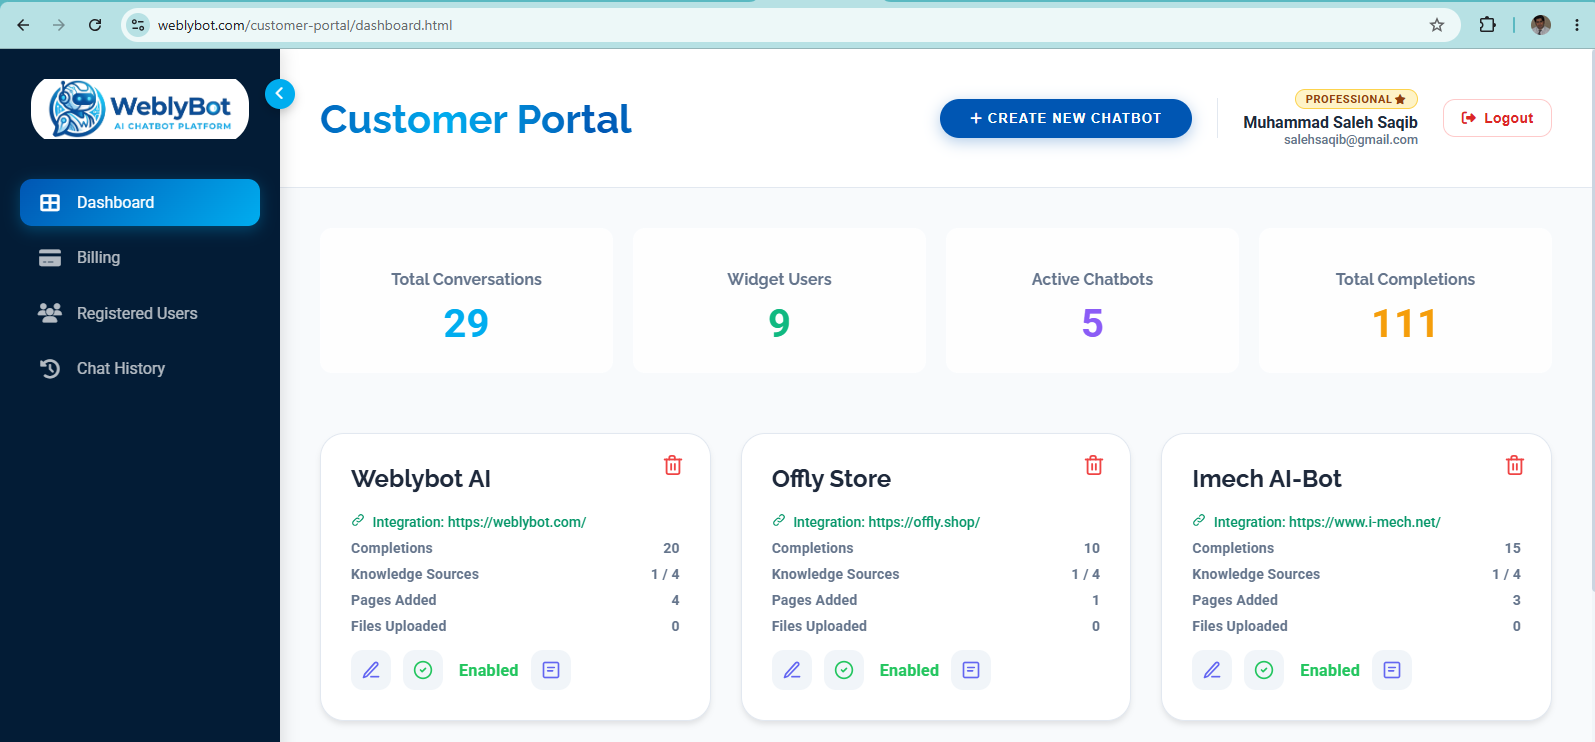Go forward in browser history
This screenshot has width=1595, height=742.
[x=59, y=25]
